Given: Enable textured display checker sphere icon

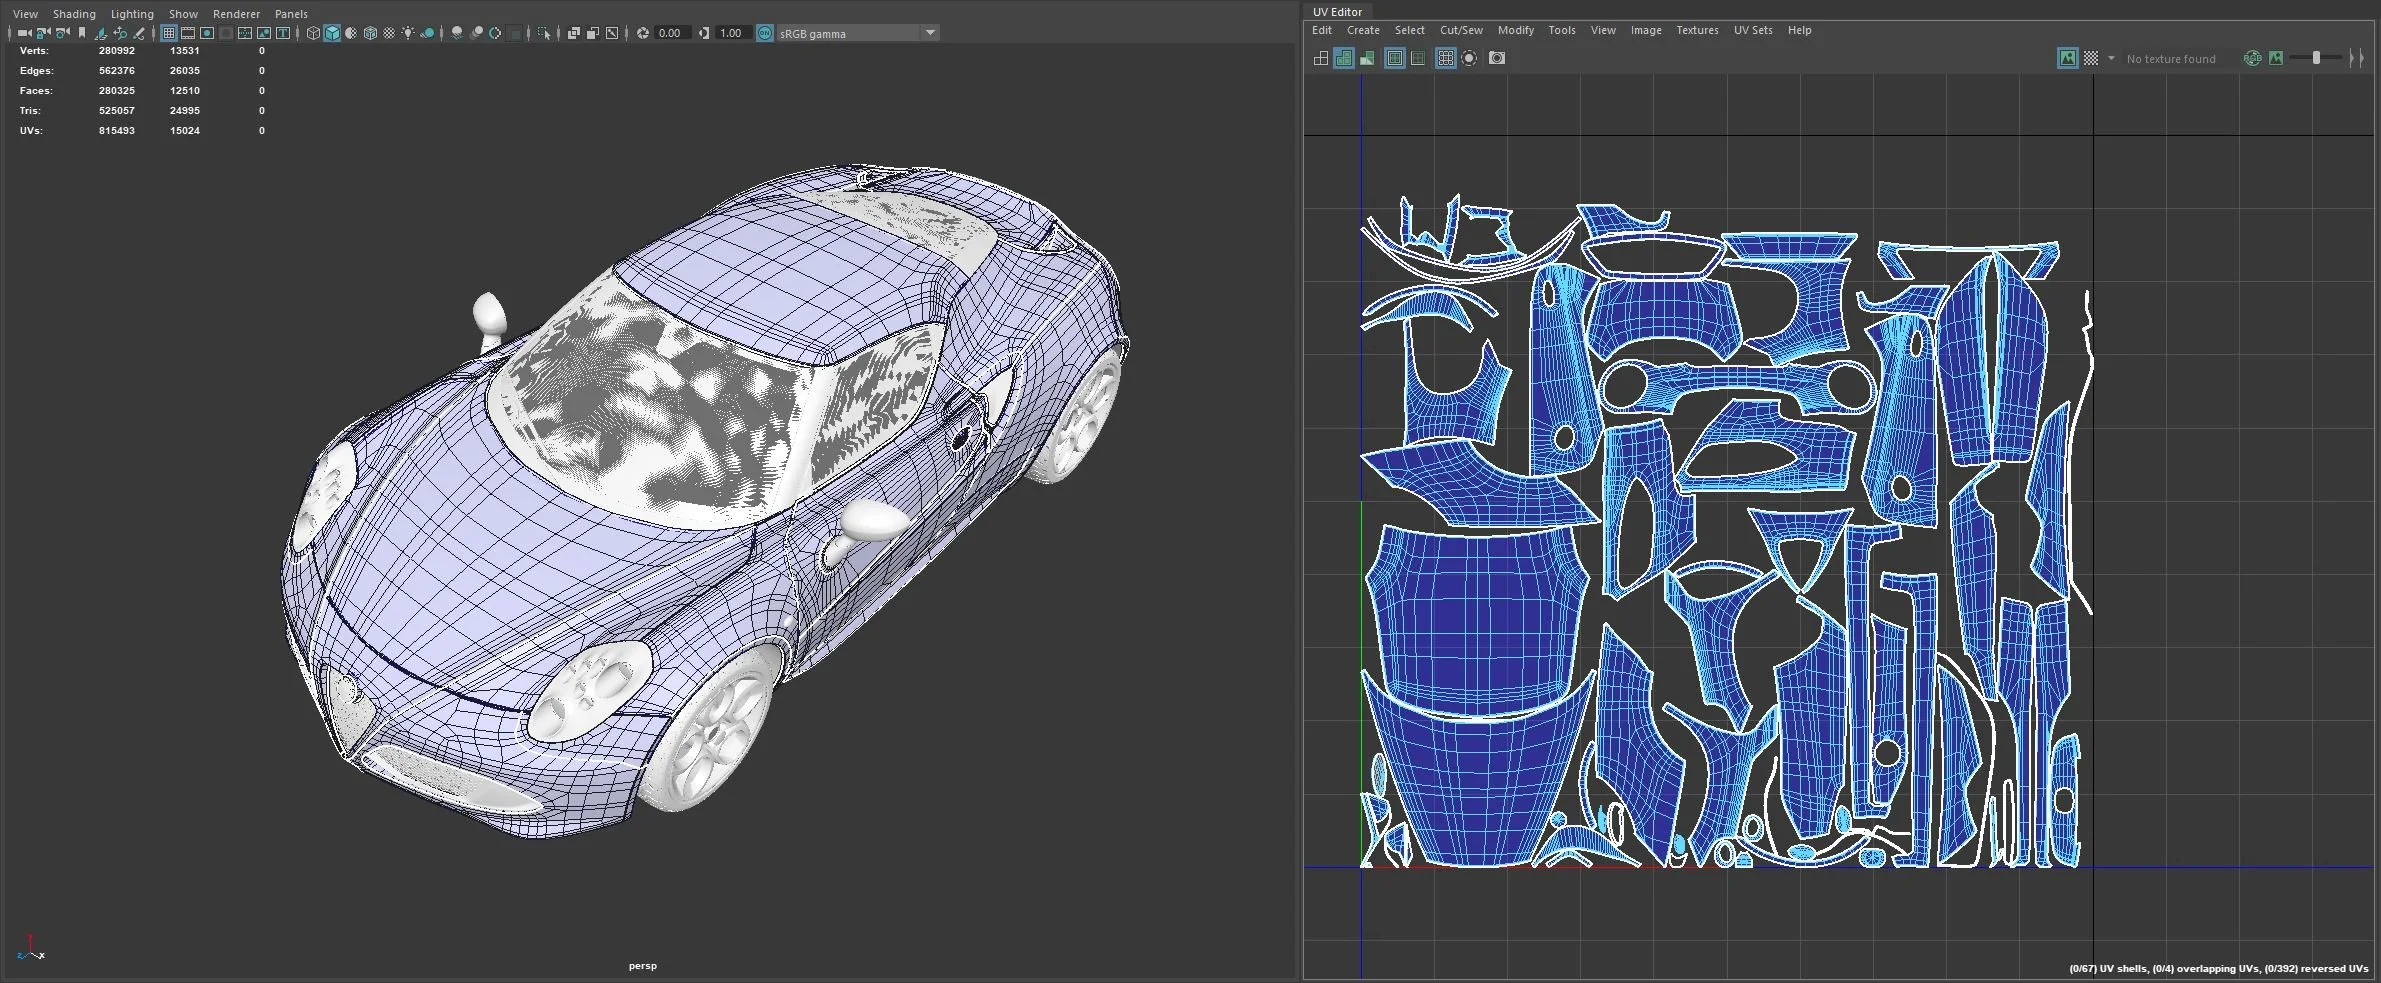Looking at the screenshot, I should 389,33.
